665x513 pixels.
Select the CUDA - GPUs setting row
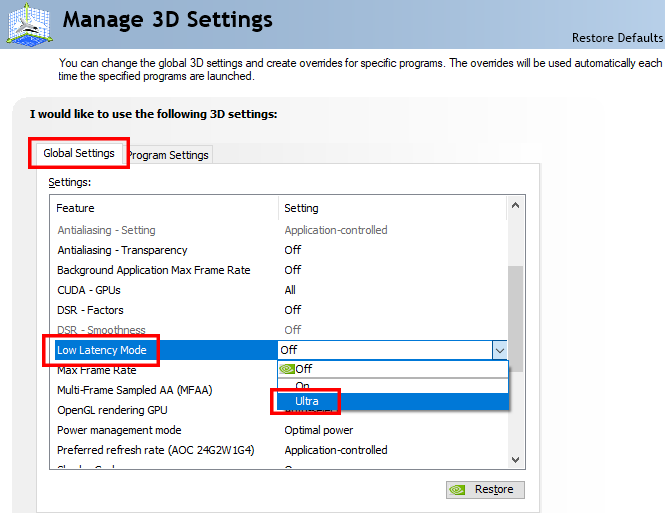[x=90, y=290]
